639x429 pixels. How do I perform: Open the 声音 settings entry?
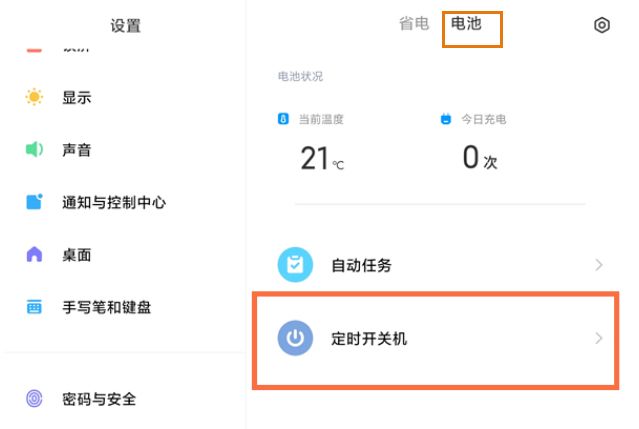click(x=77, y=150)
